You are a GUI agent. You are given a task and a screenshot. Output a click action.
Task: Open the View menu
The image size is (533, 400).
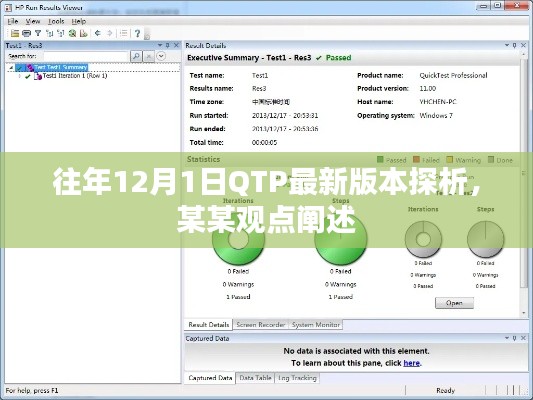[33, 21]
